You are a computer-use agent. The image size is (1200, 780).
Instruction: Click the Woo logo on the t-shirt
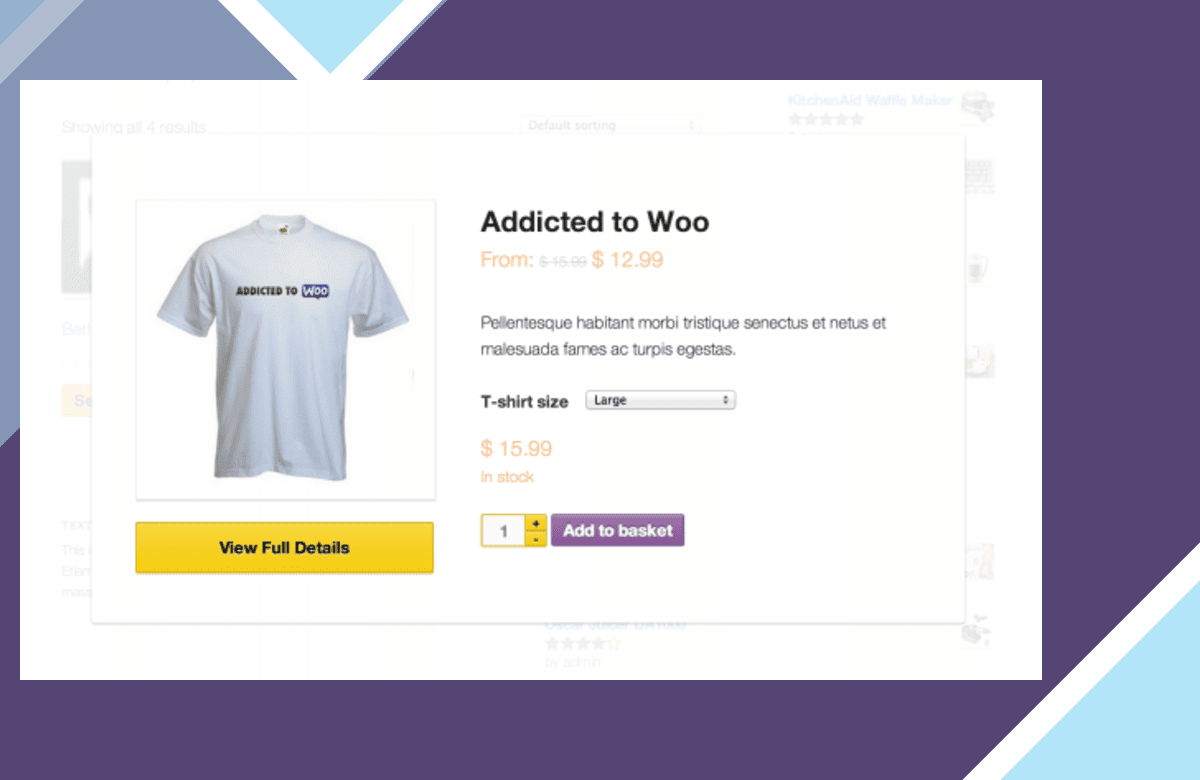click(315, 291)
